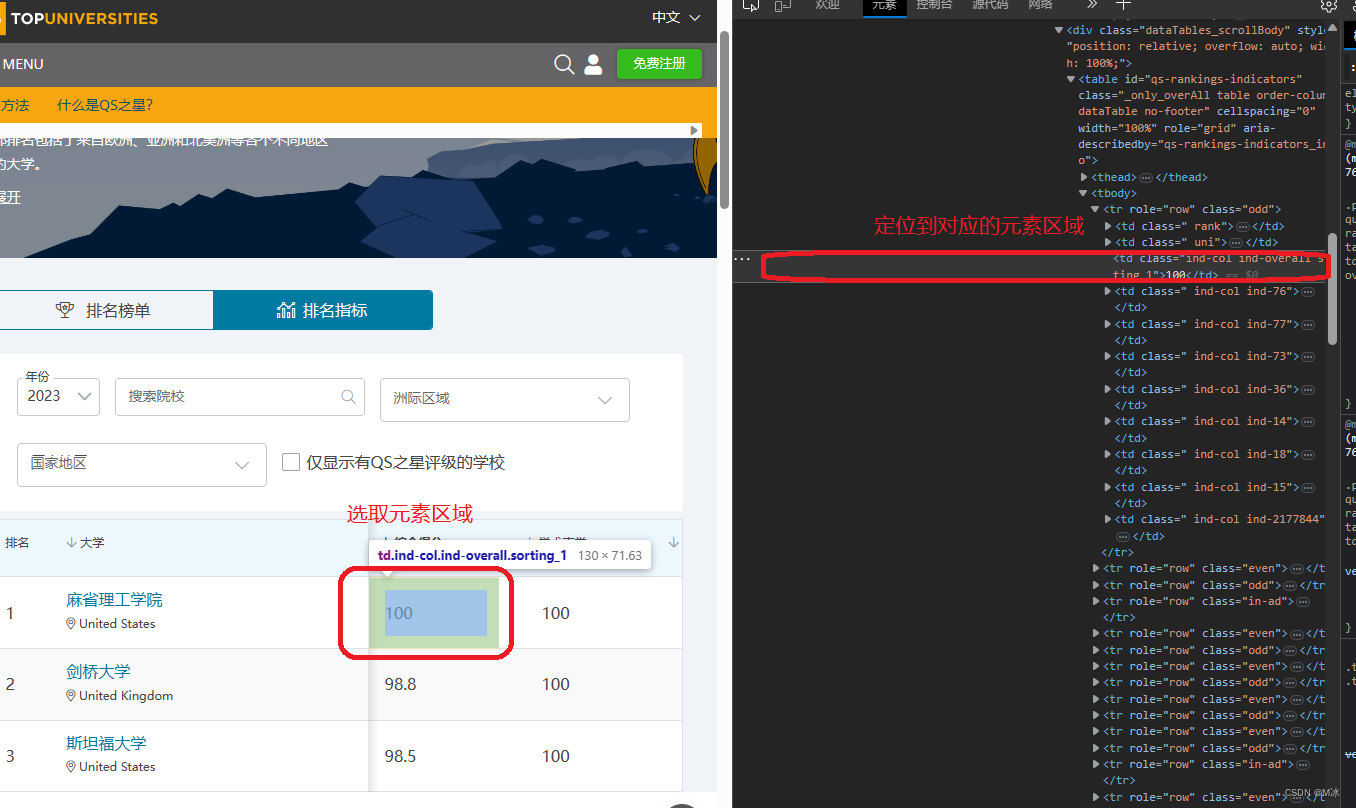Expand the td ind-col ind-73 node

pyautogui.click(x=1108, y=356)
